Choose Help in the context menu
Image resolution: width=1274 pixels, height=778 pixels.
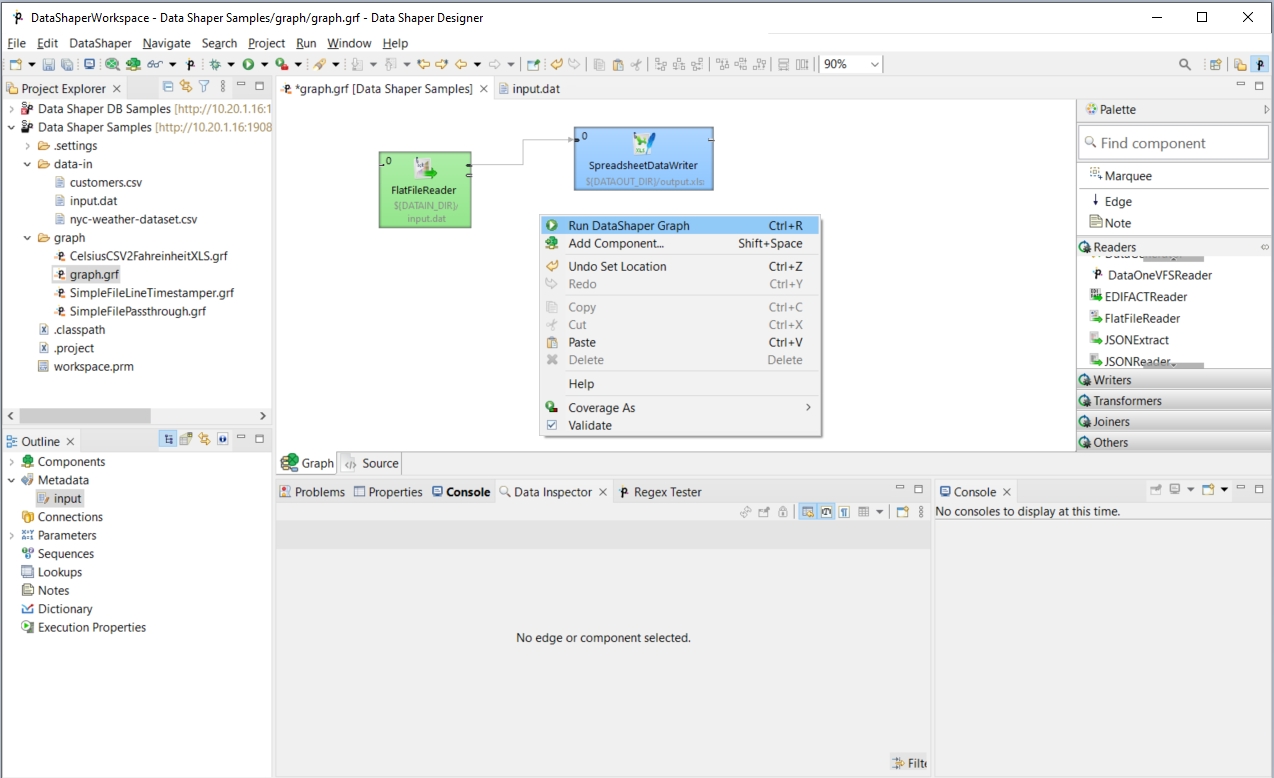(679, 384)
